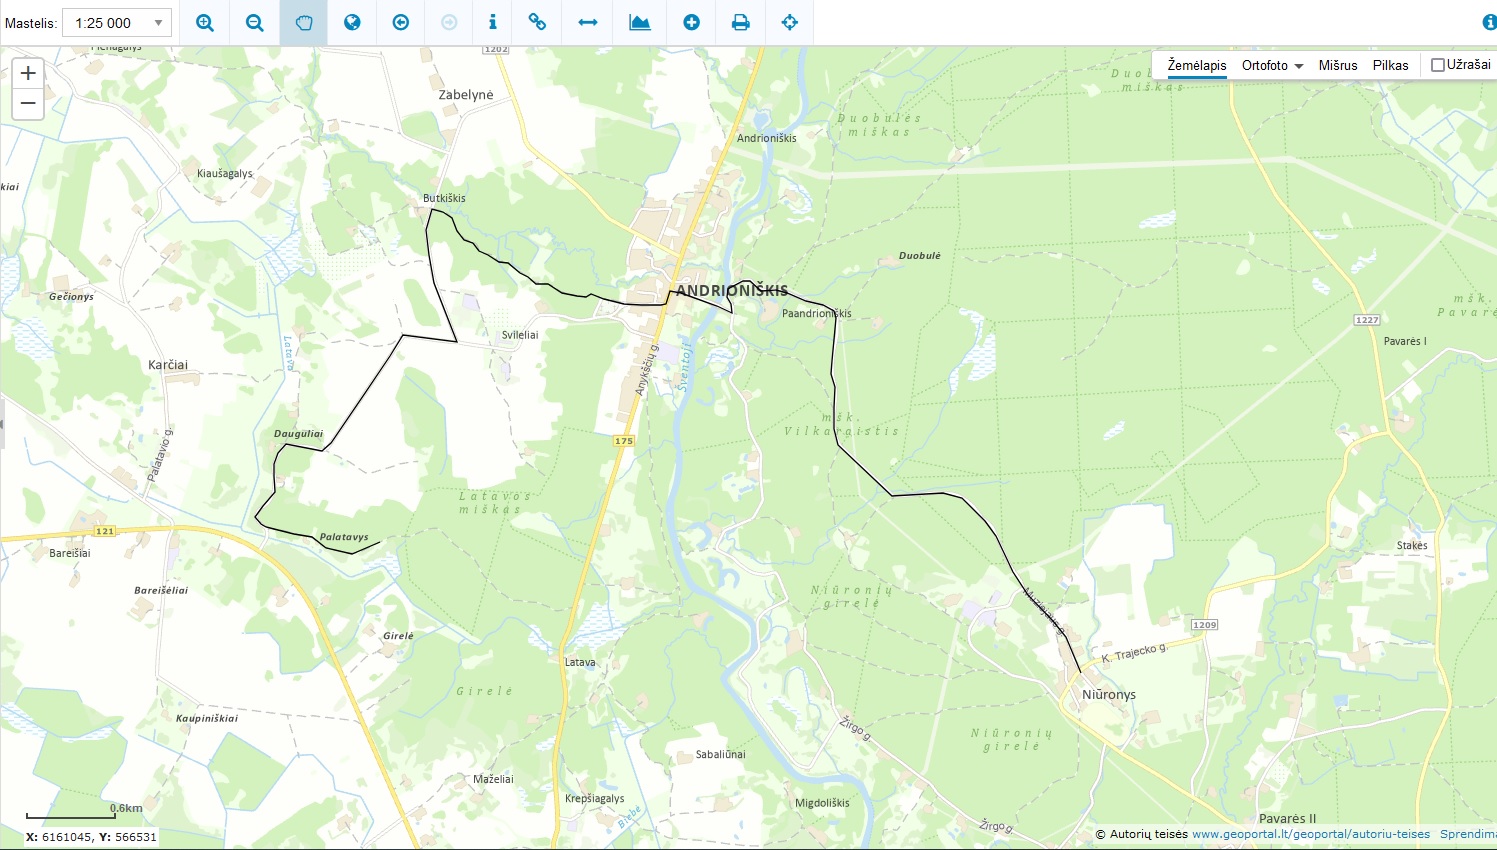Click the Karčiai place label
This screenshot has height=850, width=1497.
(x=168, y=365)
